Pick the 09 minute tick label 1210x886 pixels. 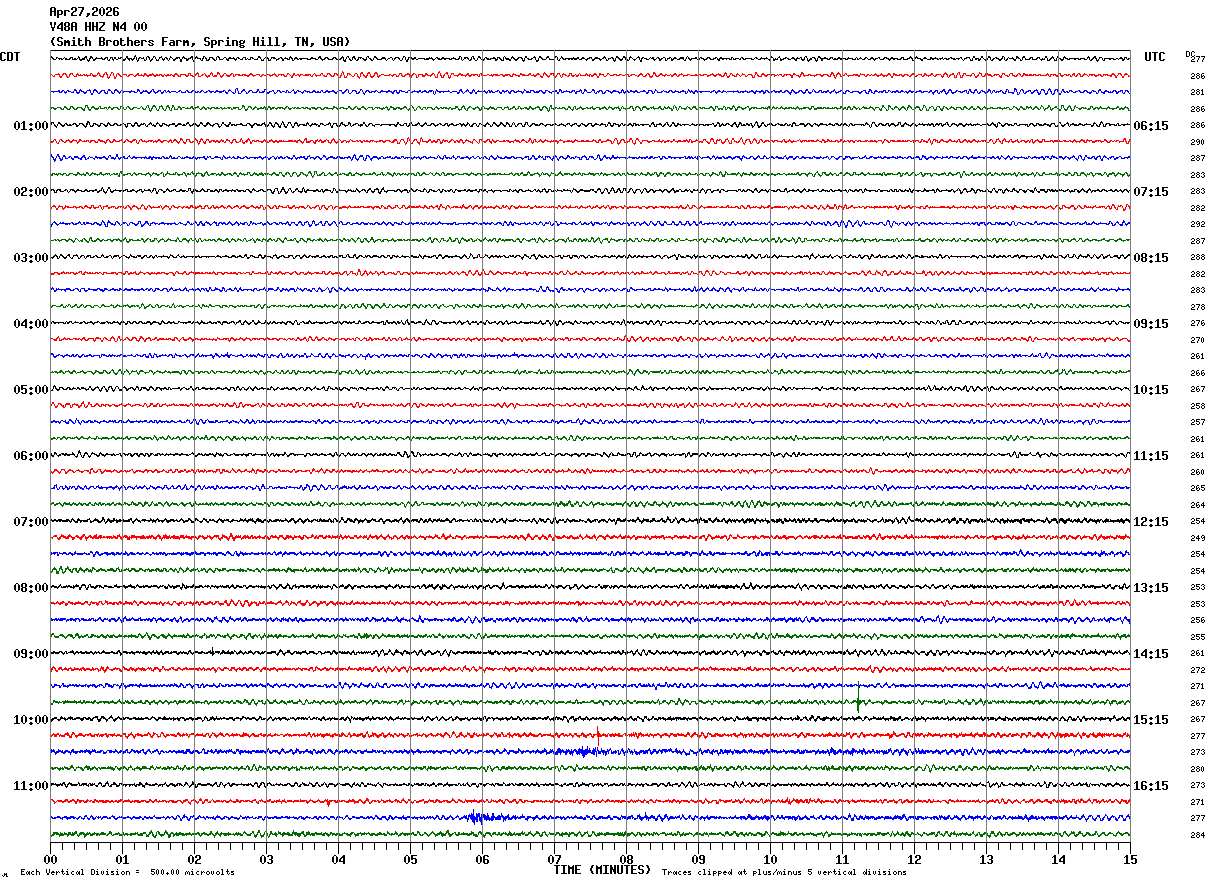coord(698,859)
